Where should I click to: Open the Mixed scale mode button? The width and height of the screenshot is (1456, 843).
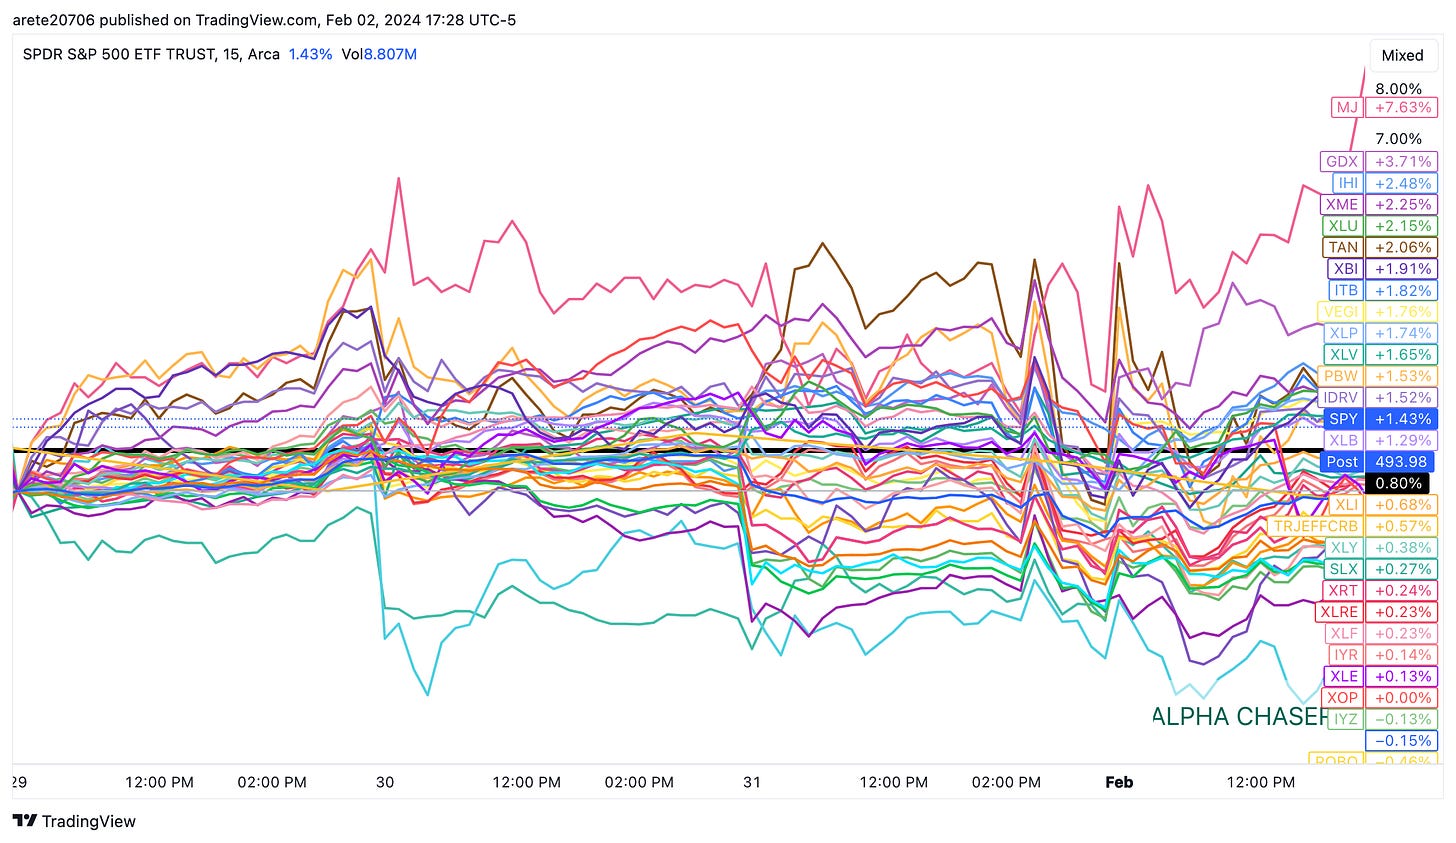tap(1402, 55)
